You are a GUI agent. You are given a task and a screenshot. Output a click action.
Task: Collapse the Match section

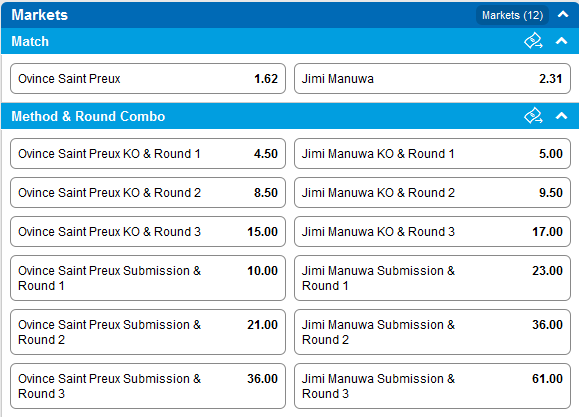click(x=561, y=41)
